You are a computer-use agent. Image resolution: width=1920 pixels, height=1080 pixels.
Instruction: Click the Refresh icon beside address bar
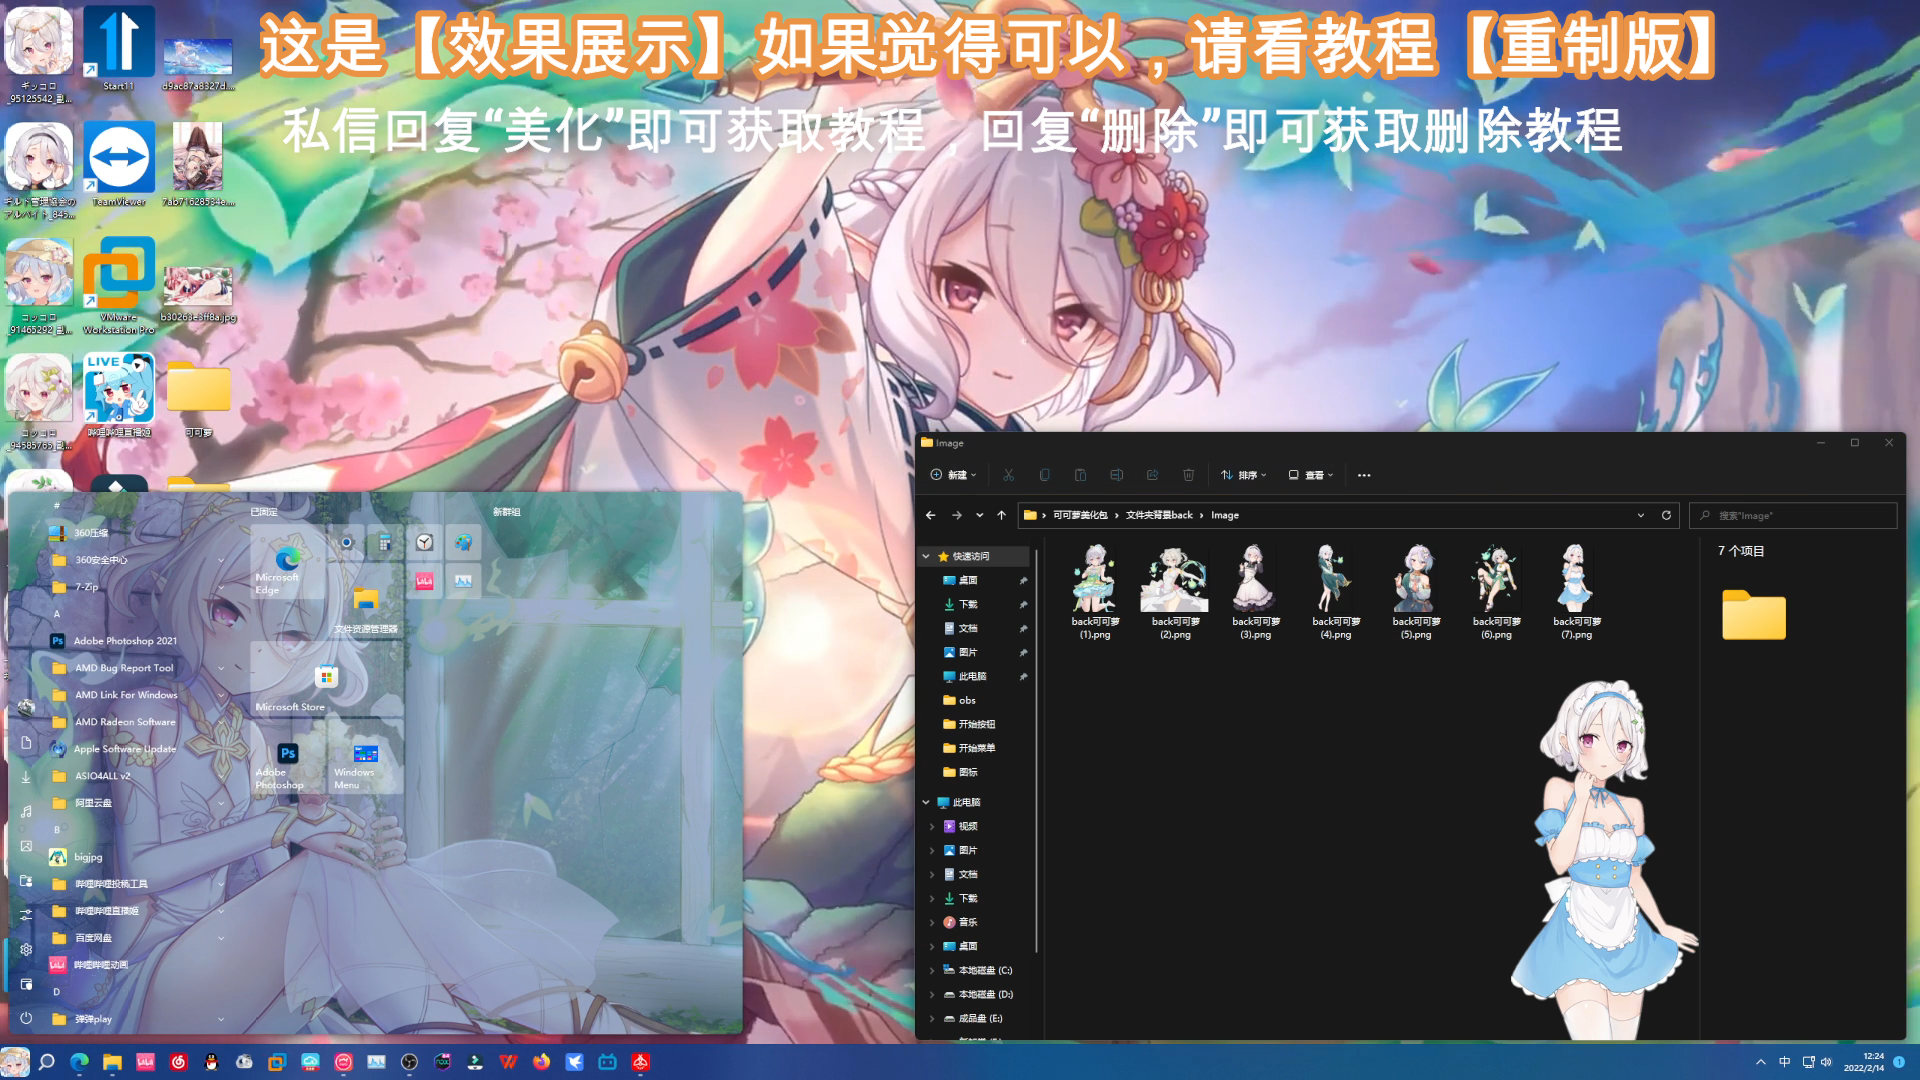[x=1666, y=515]
